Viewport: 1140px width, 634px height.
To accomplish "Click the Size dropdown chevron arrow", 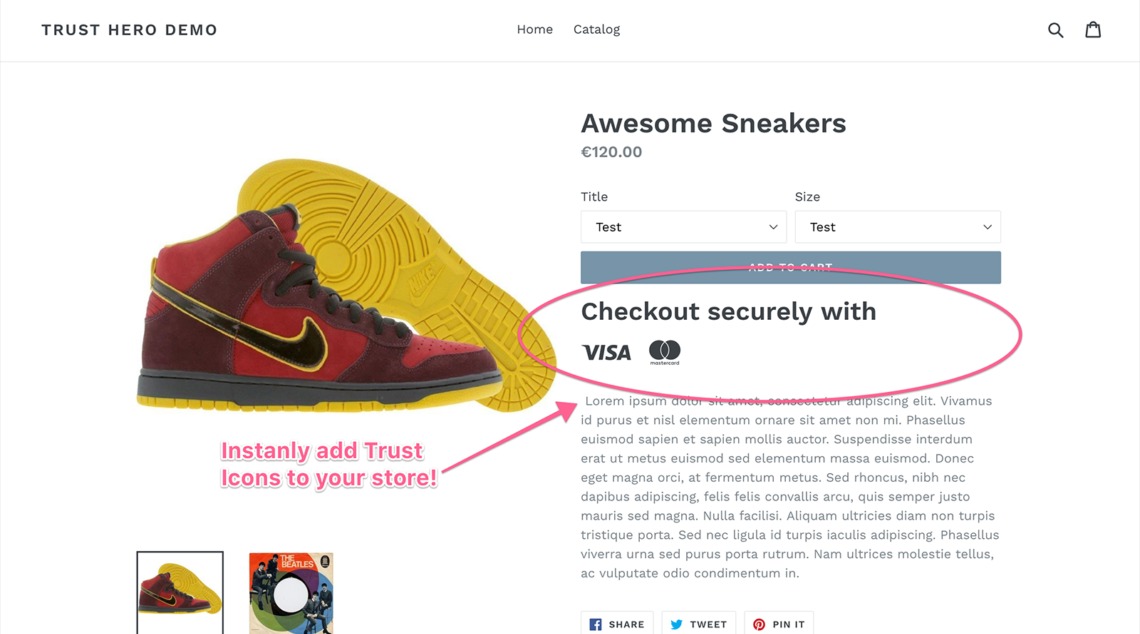I will coord(987,227).
